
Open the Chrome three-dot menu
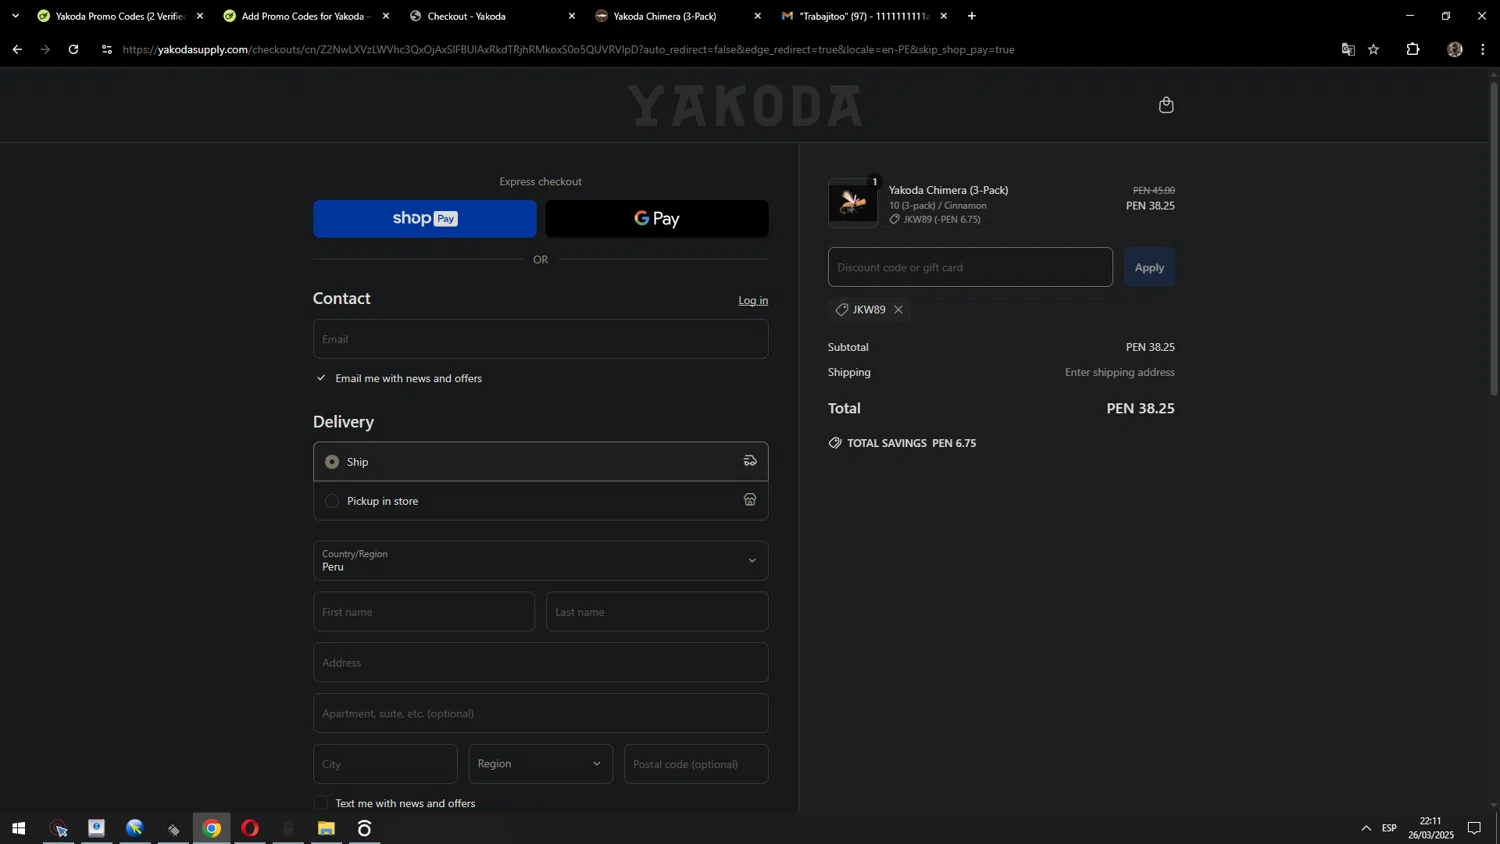coord(1483,49)
